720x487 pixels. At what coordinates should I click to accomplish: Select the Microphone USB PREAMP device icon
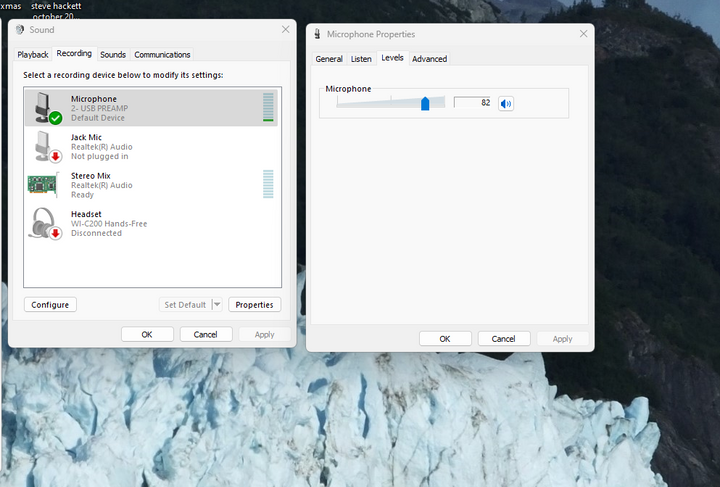[47, 107]
